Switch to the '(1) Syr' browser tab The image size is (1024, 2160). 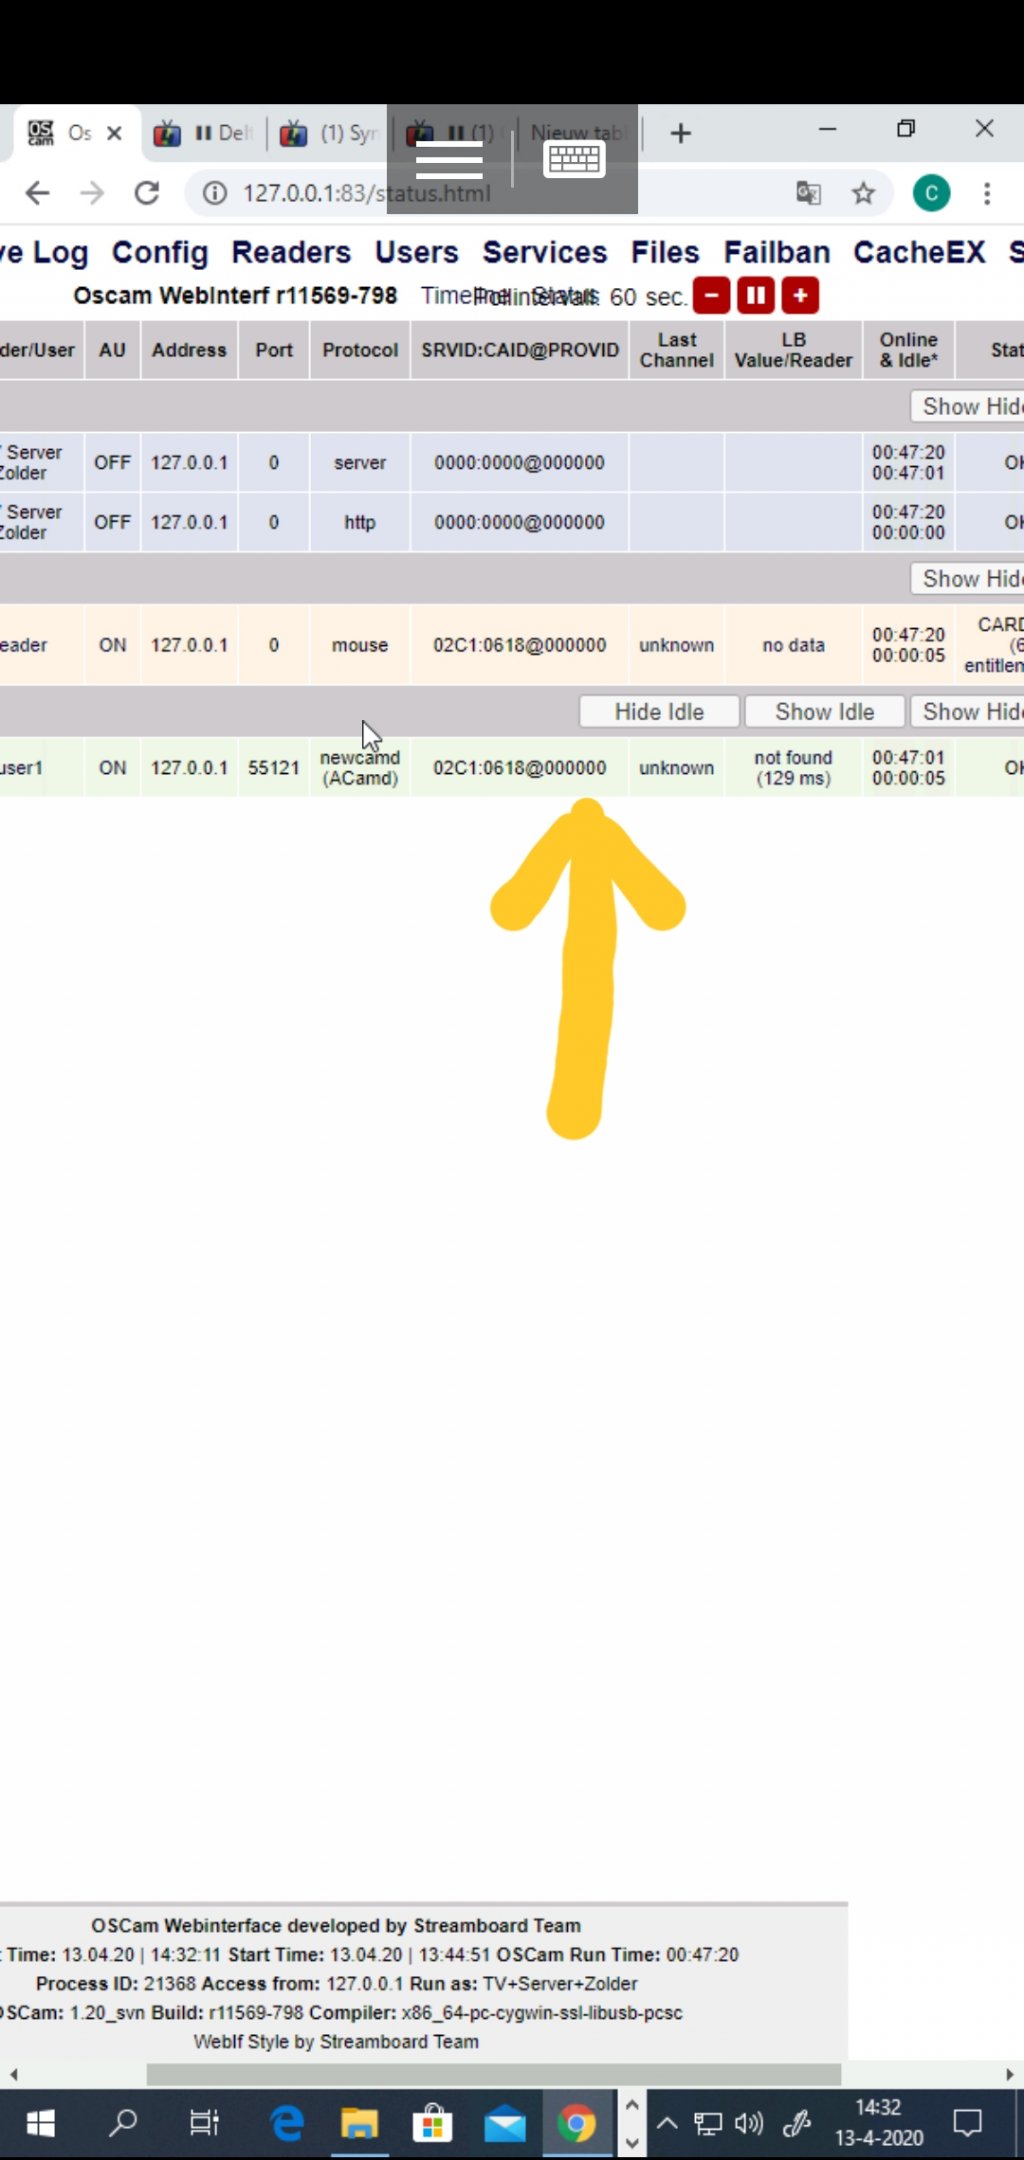[328, 133]
